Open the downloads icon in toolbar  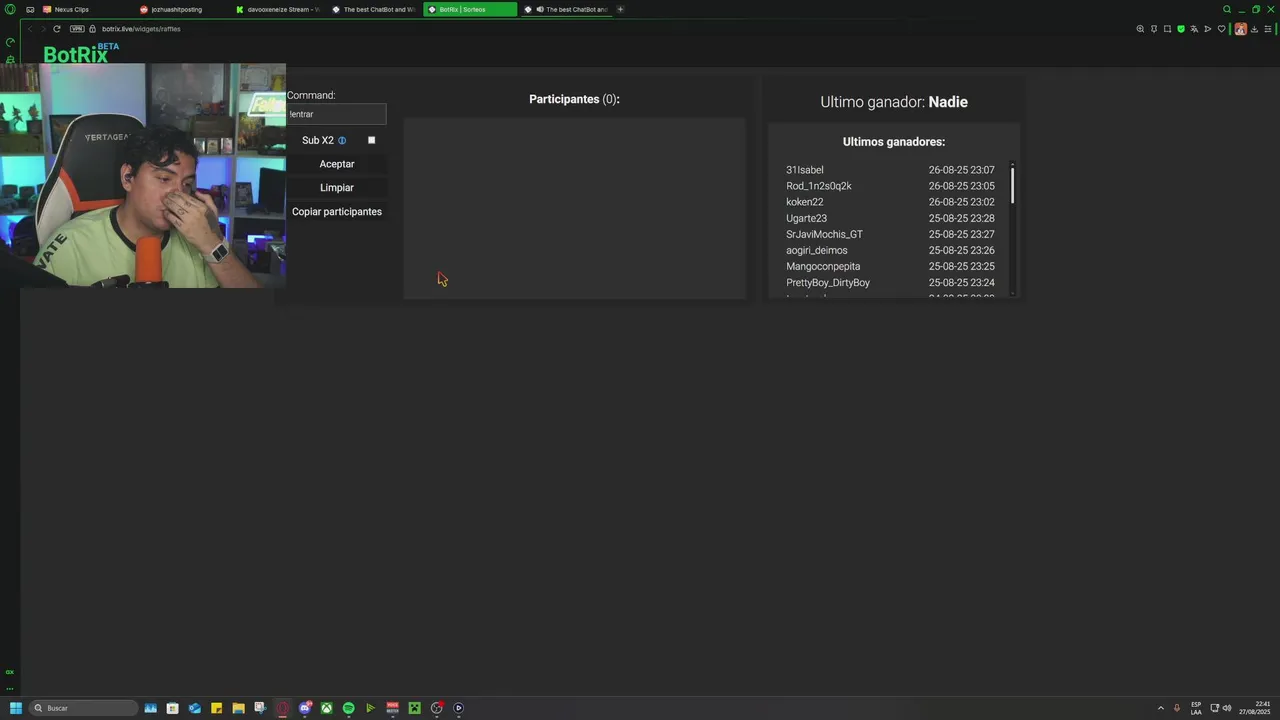pyautogui.click(x=1254, y=29)
